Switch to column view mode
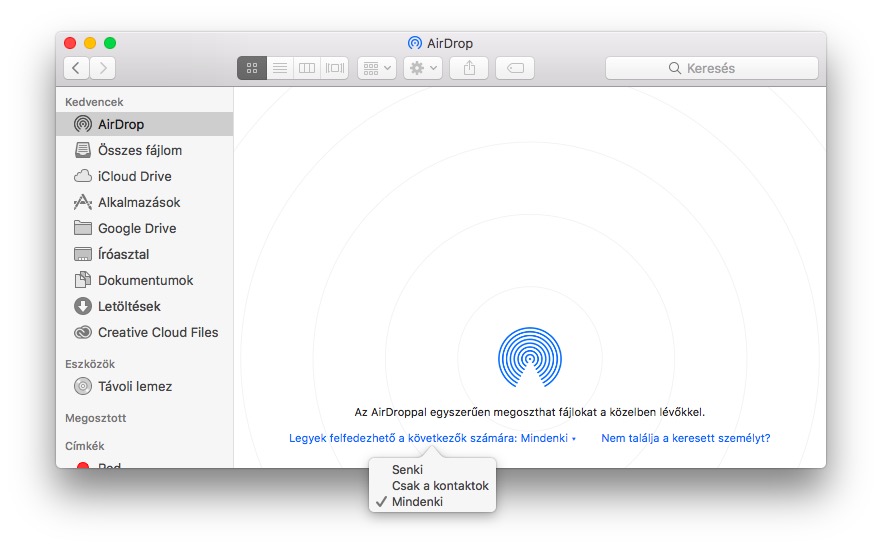 click(307, 68)
